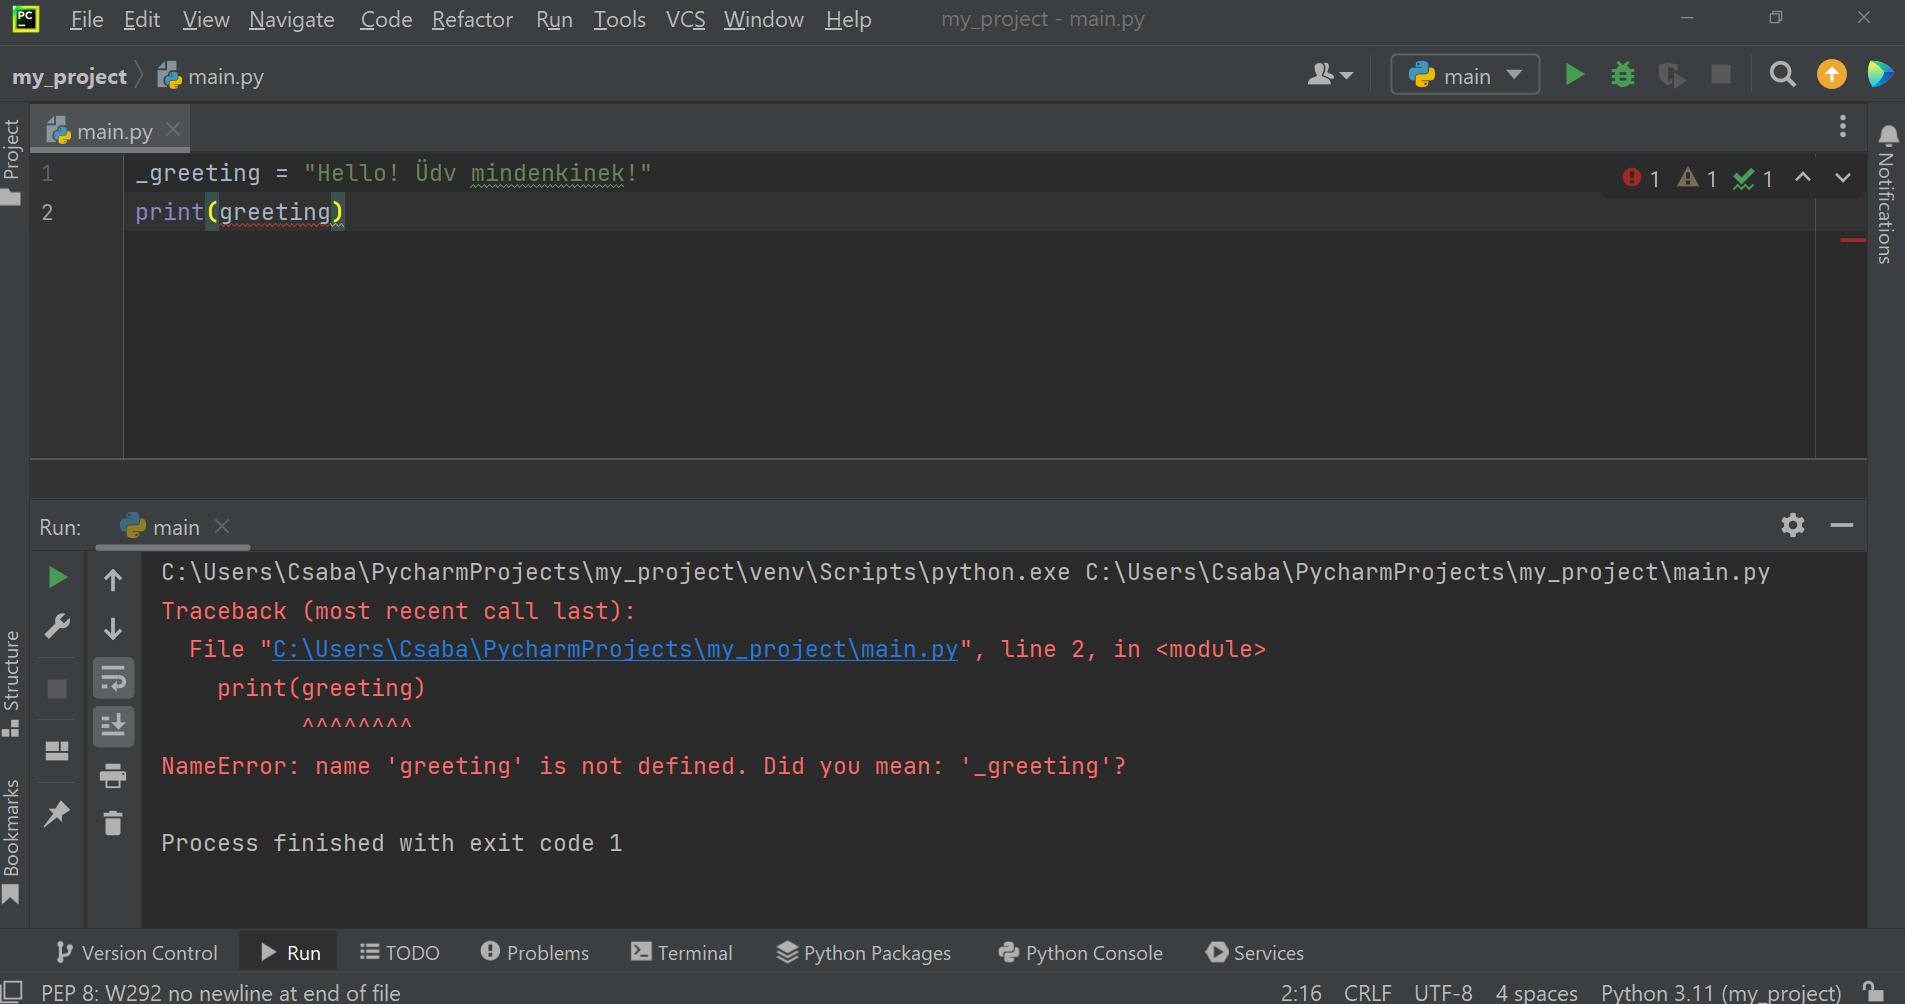
Task: Click the green Run button in top toolbar
Action: pos(1574,75)
